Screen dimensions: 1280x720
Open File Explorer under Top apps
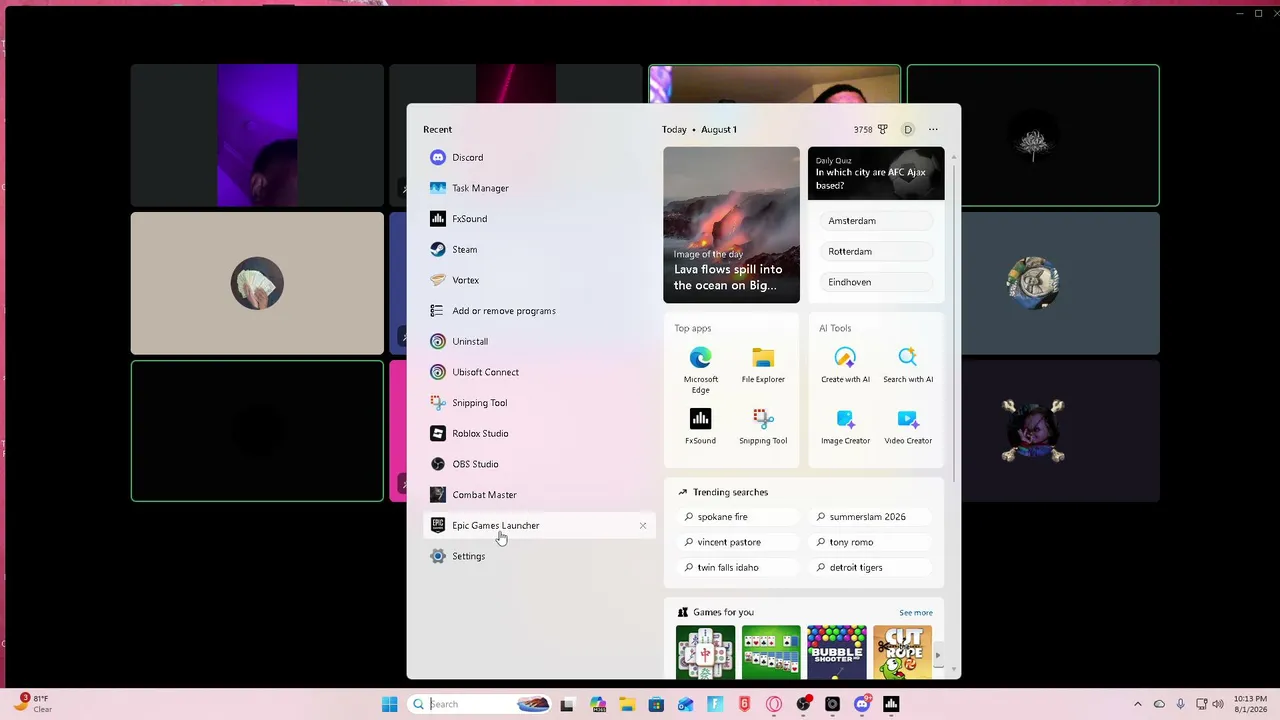[x=763, y=365]
